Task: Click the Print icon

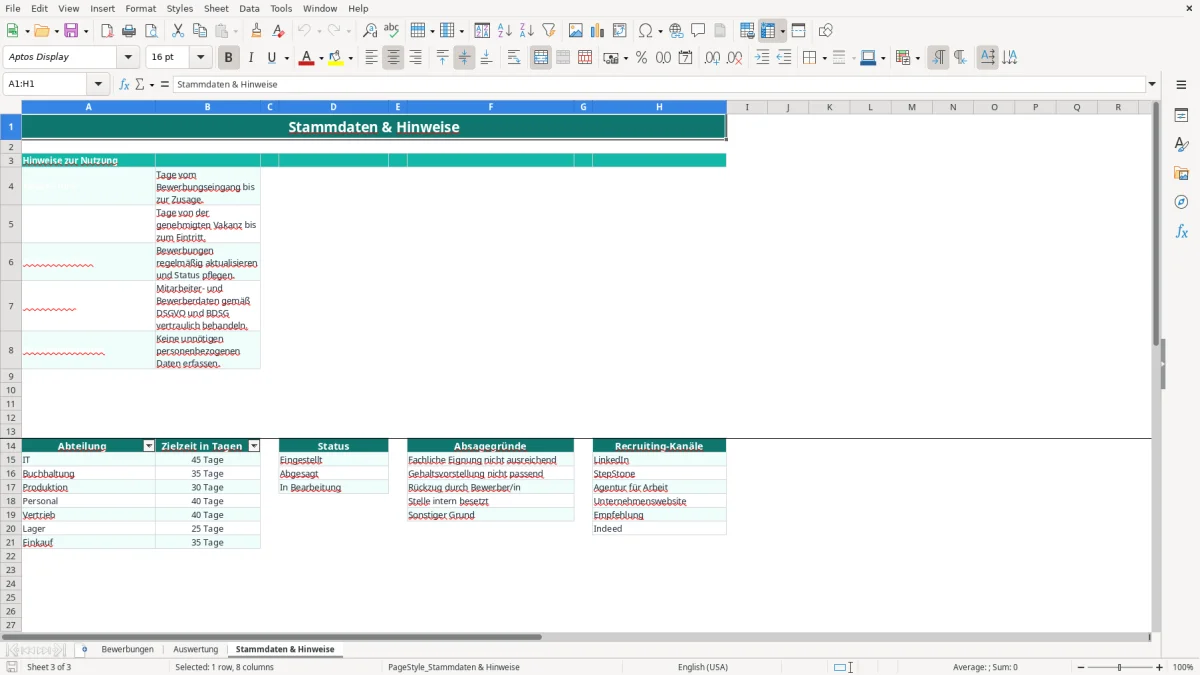Action: tap(129, 31)
